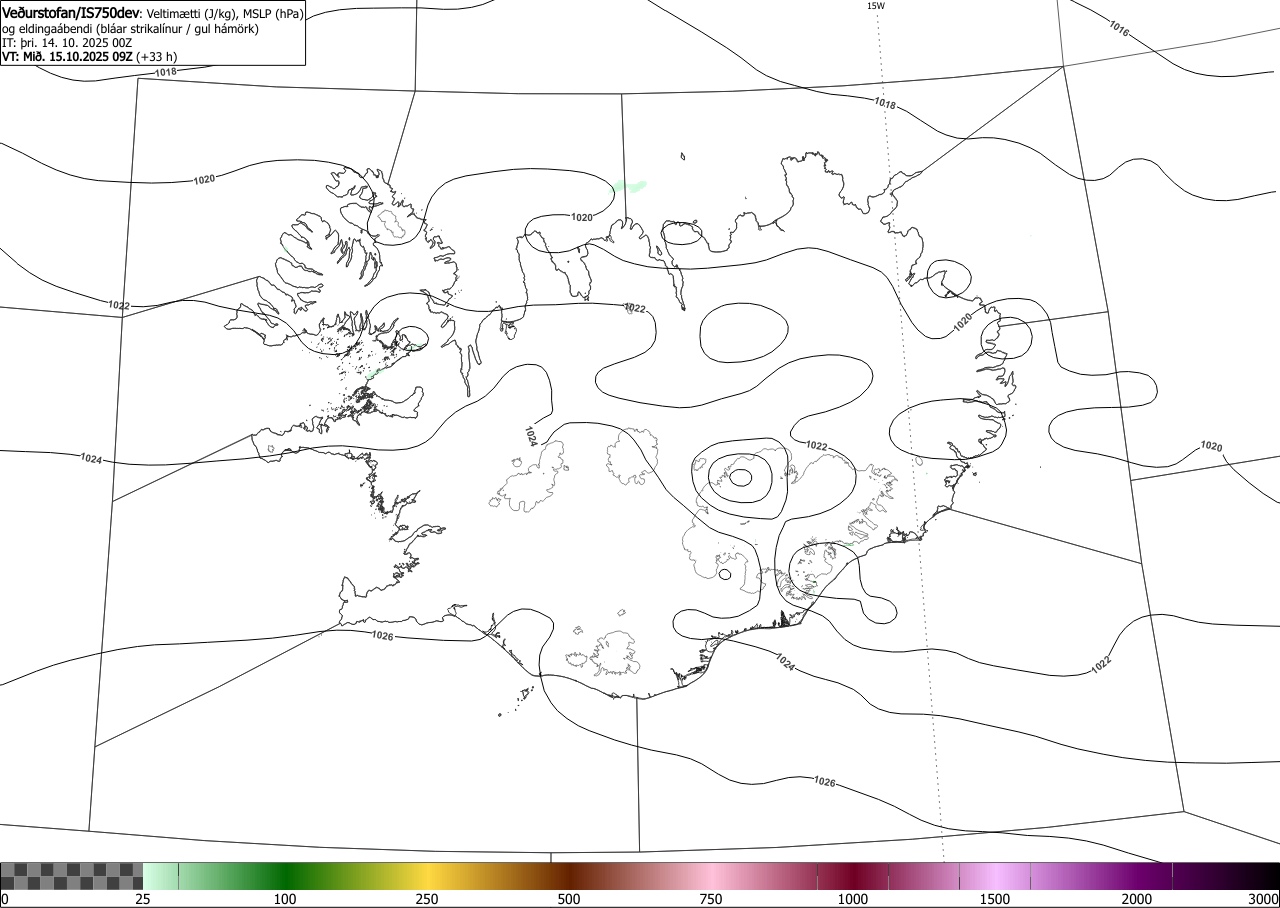
Task: Click the light green CAPE patch off the north coast
Action: point(629,185)
